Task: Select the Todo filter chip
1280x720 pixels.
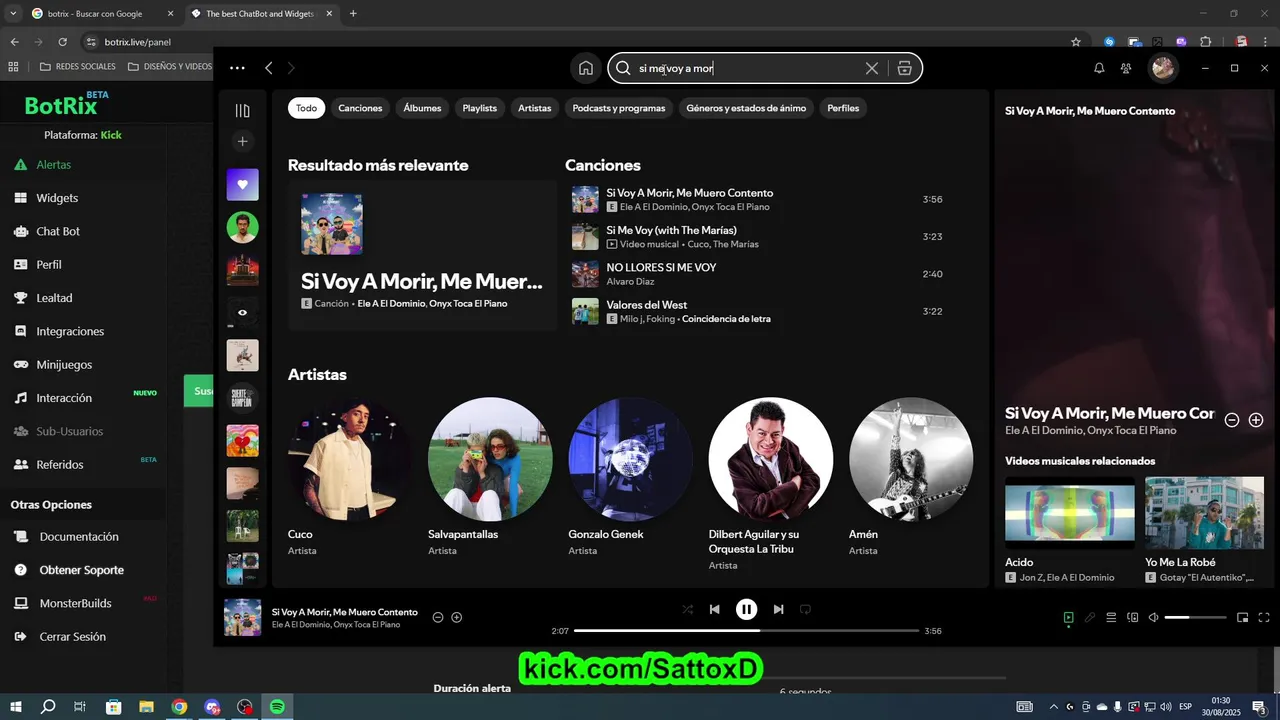Action: pyautogui.click(x=306, y=108)
